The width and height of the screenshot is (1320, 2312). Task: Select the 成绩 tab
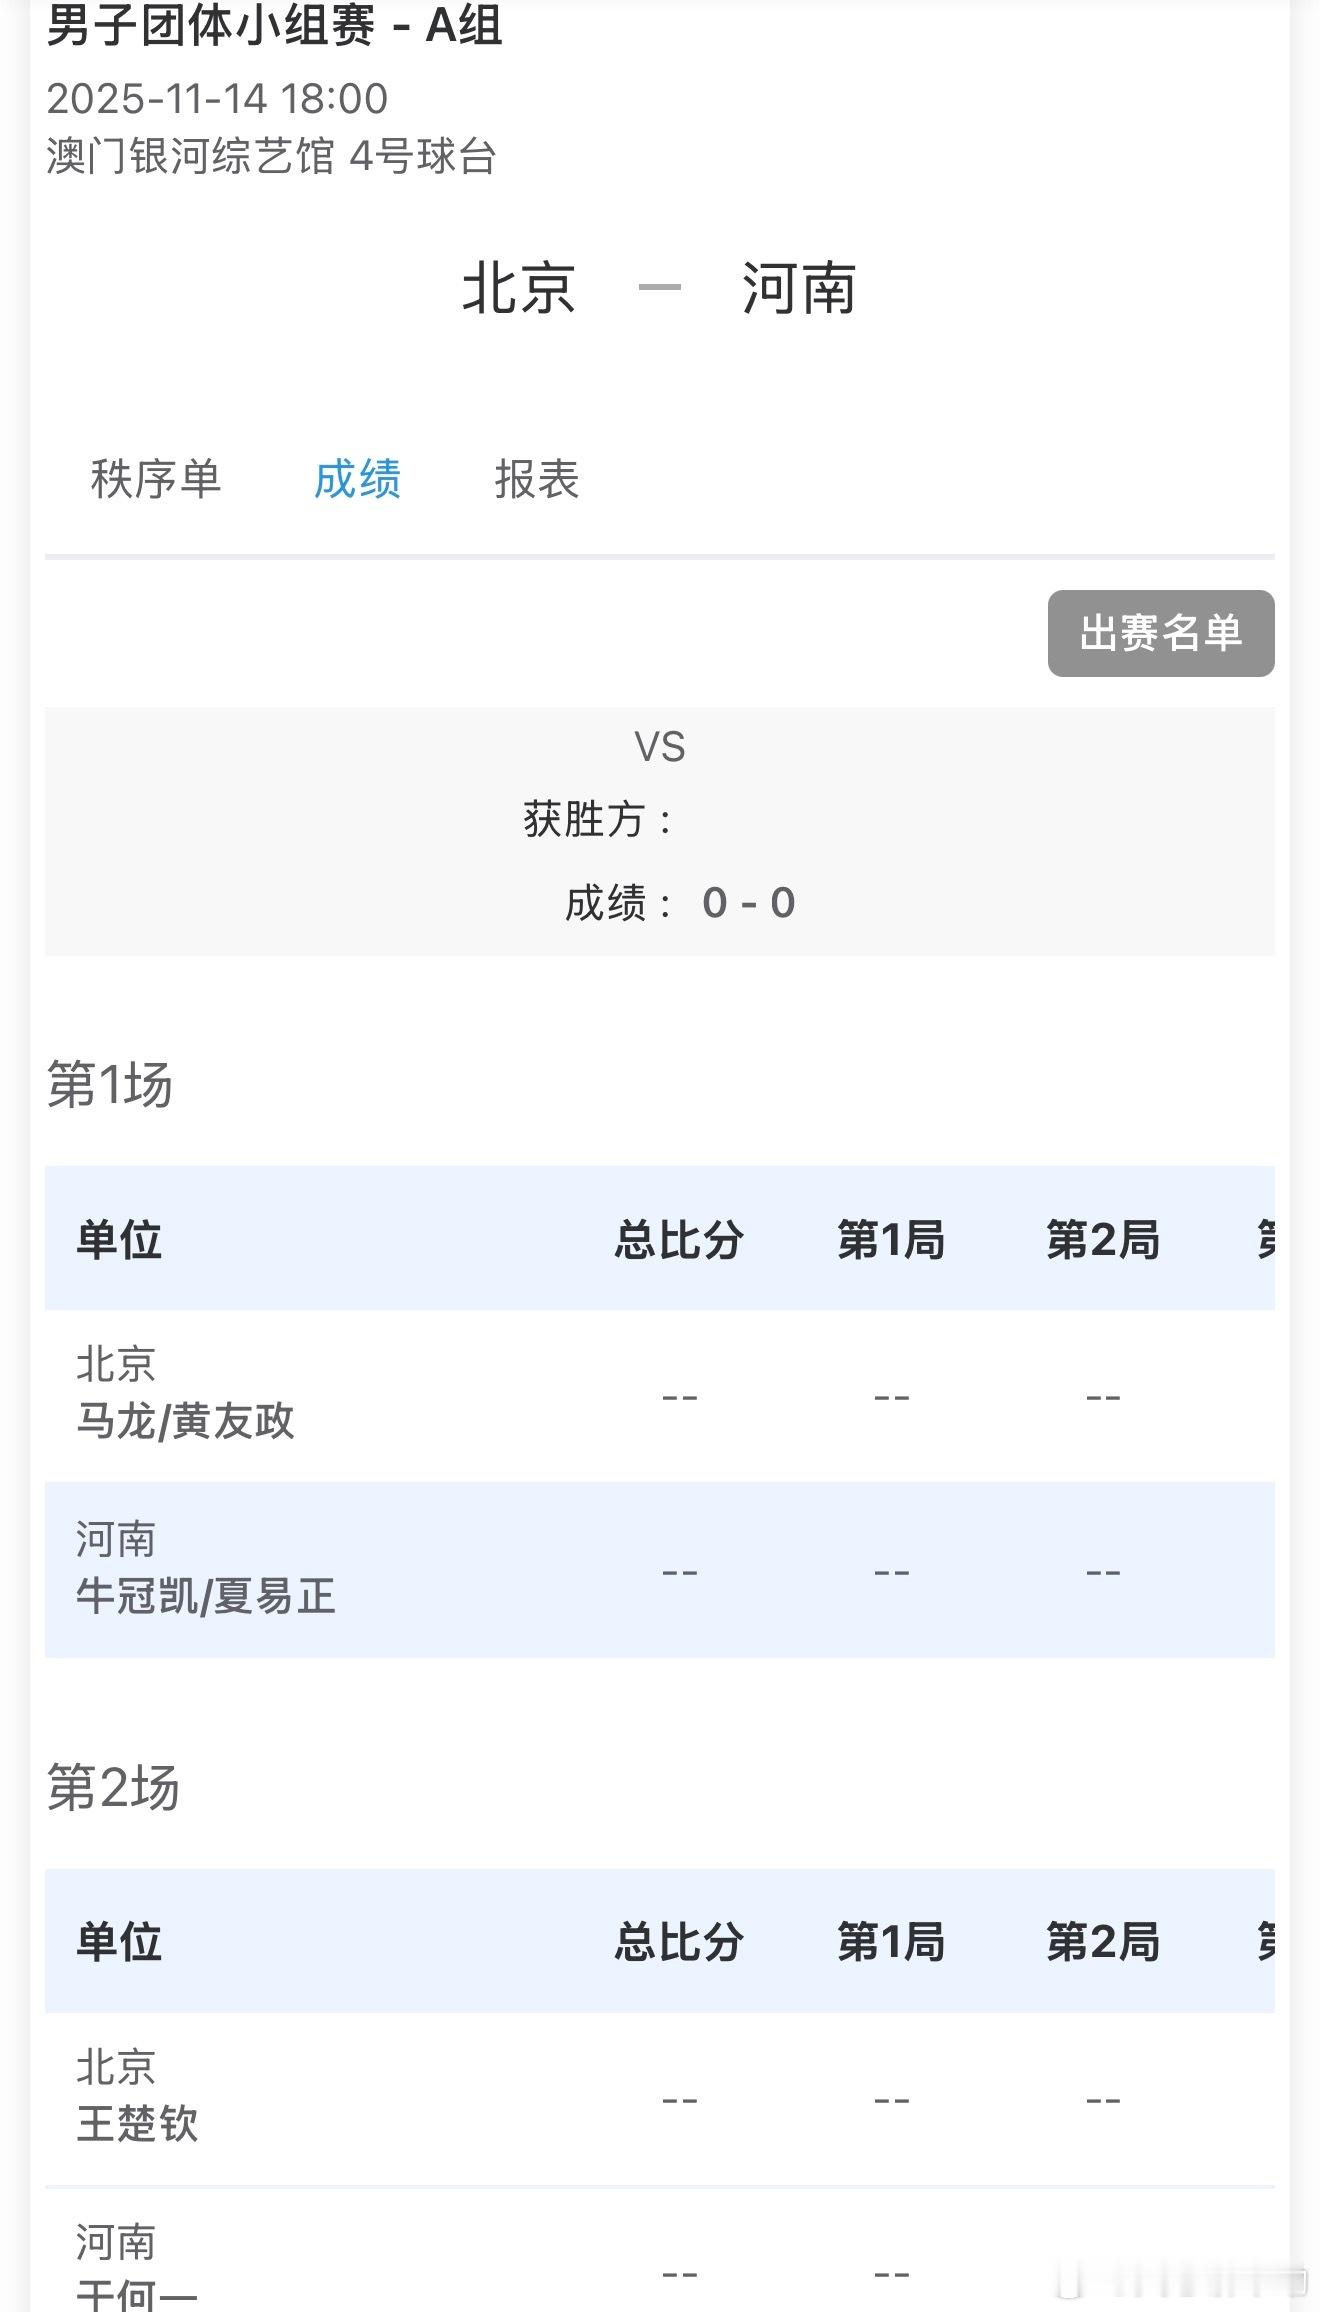pyautogui.click(x=357, y=479)
